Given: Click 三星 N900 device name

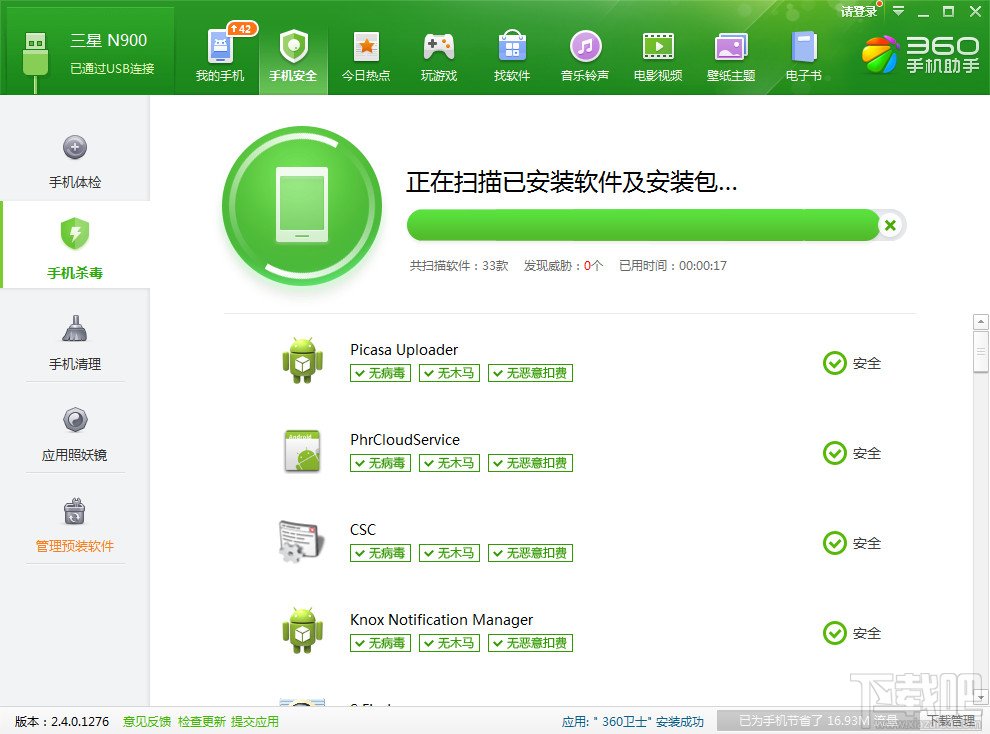Looking at the screenshot, I should [109, 40].
